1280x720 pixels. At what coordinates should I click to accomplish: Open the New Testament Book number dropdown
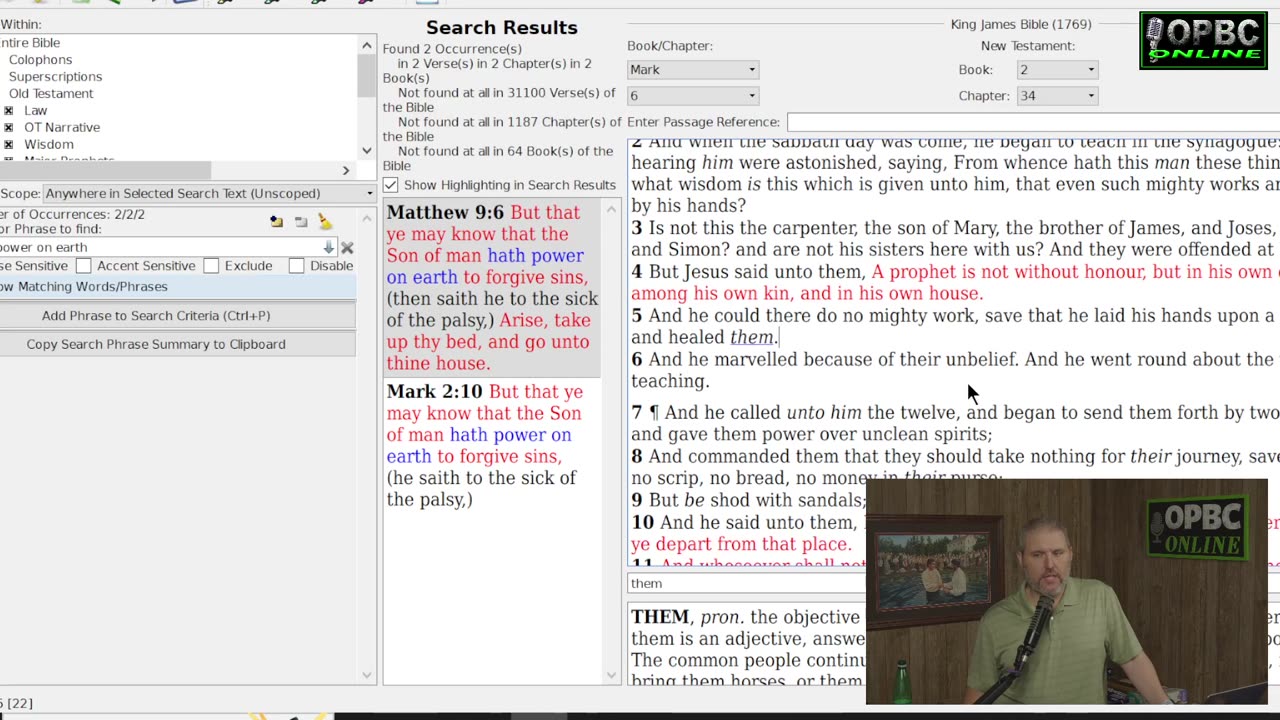coord(1057,69)
